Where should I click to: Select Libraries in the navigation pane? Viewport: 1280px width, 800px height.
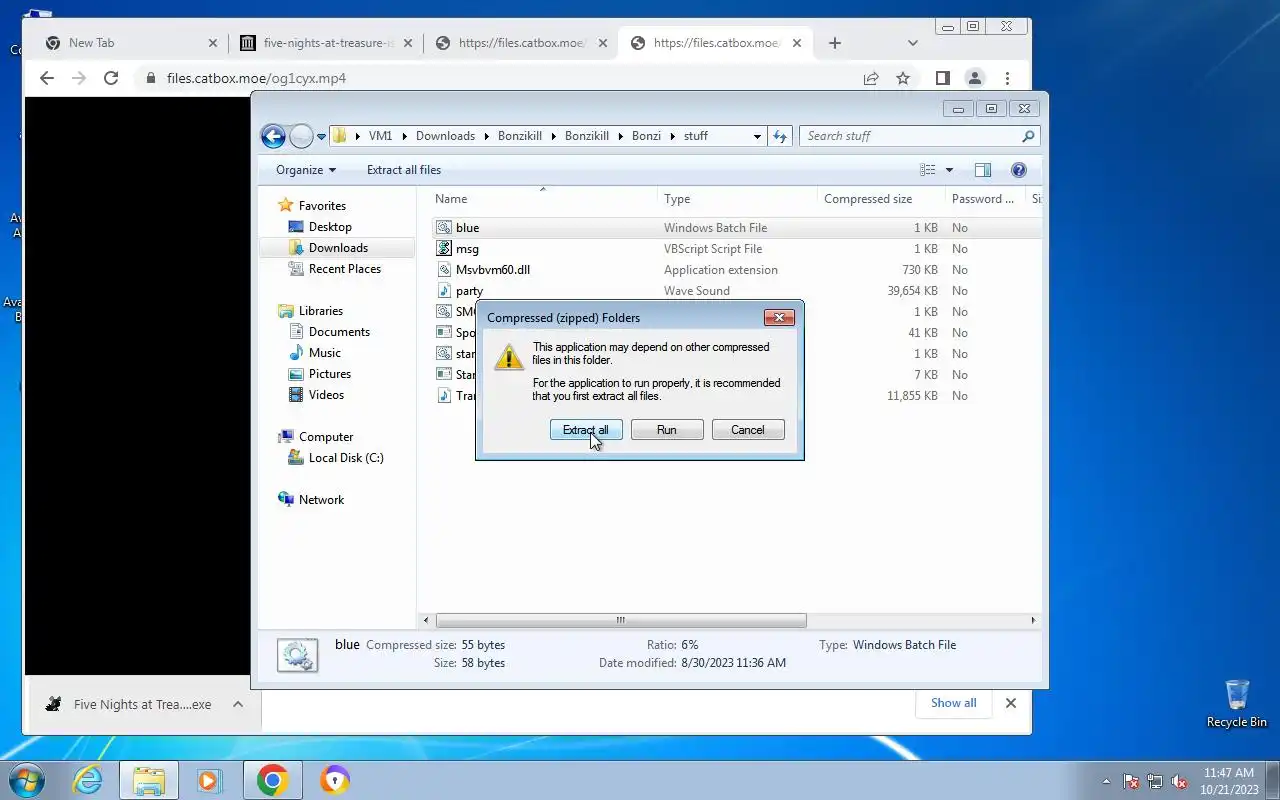tap(320, 311)
